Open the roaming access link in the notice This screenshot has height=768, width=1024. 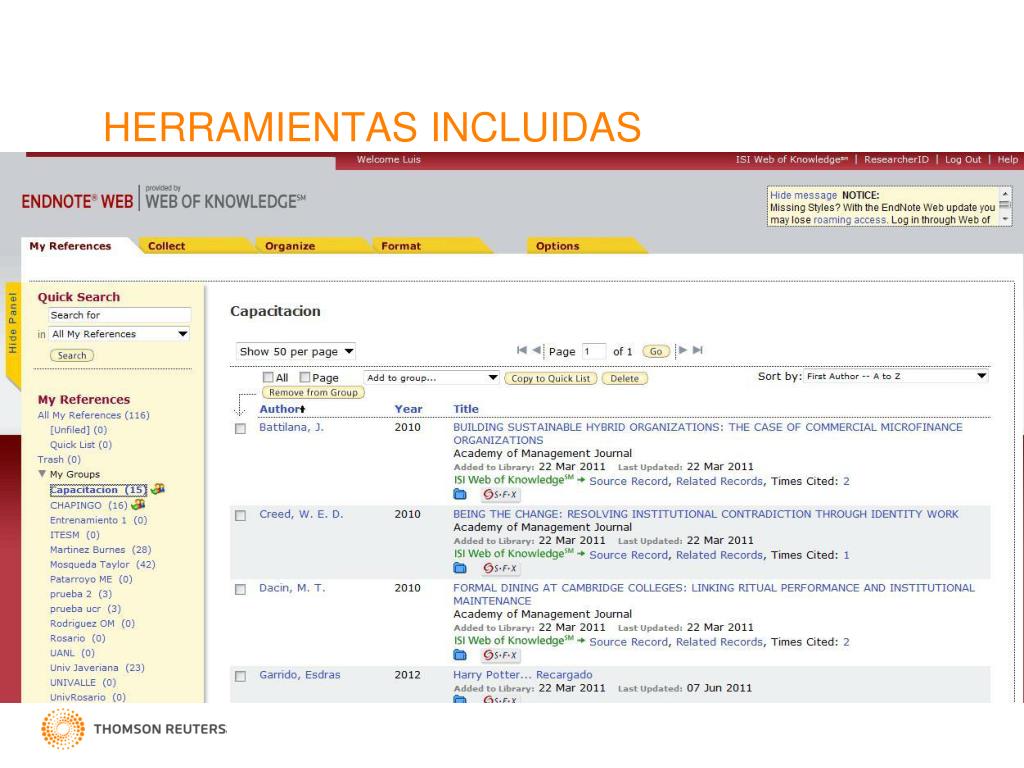tap(850, 220)
